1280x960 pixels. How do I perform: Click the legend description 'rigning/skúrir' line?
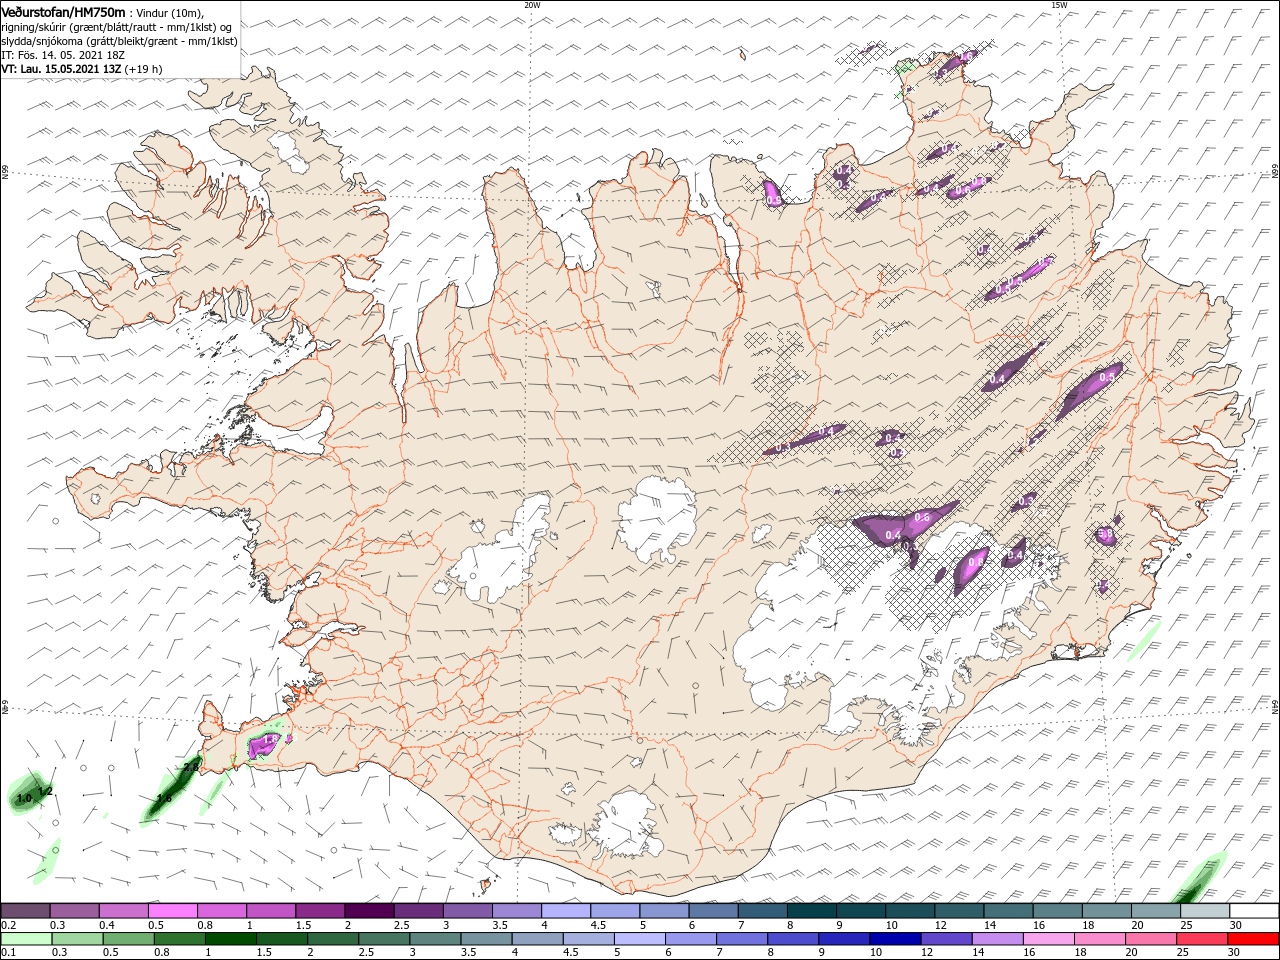(x=116, y=27)
